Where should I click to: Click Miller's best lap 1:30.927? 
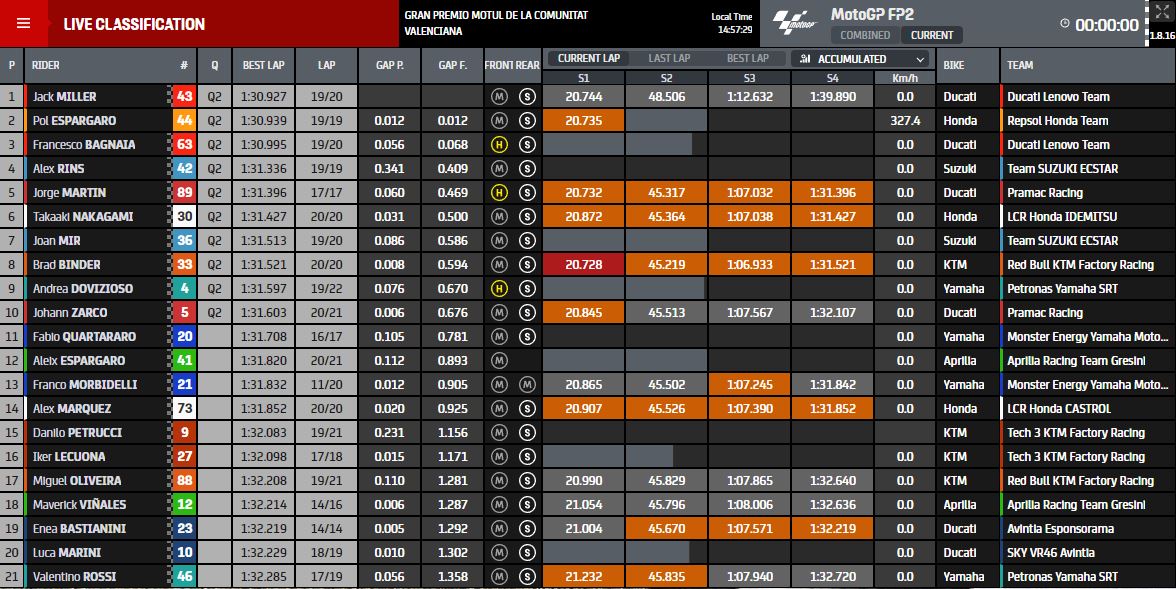[x=263, y=97]
